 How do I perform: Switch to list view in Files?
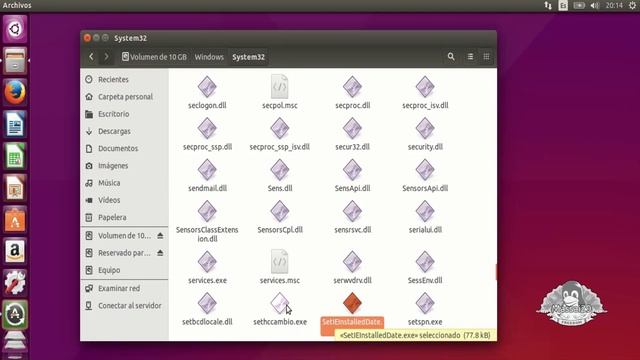point(470,57)
